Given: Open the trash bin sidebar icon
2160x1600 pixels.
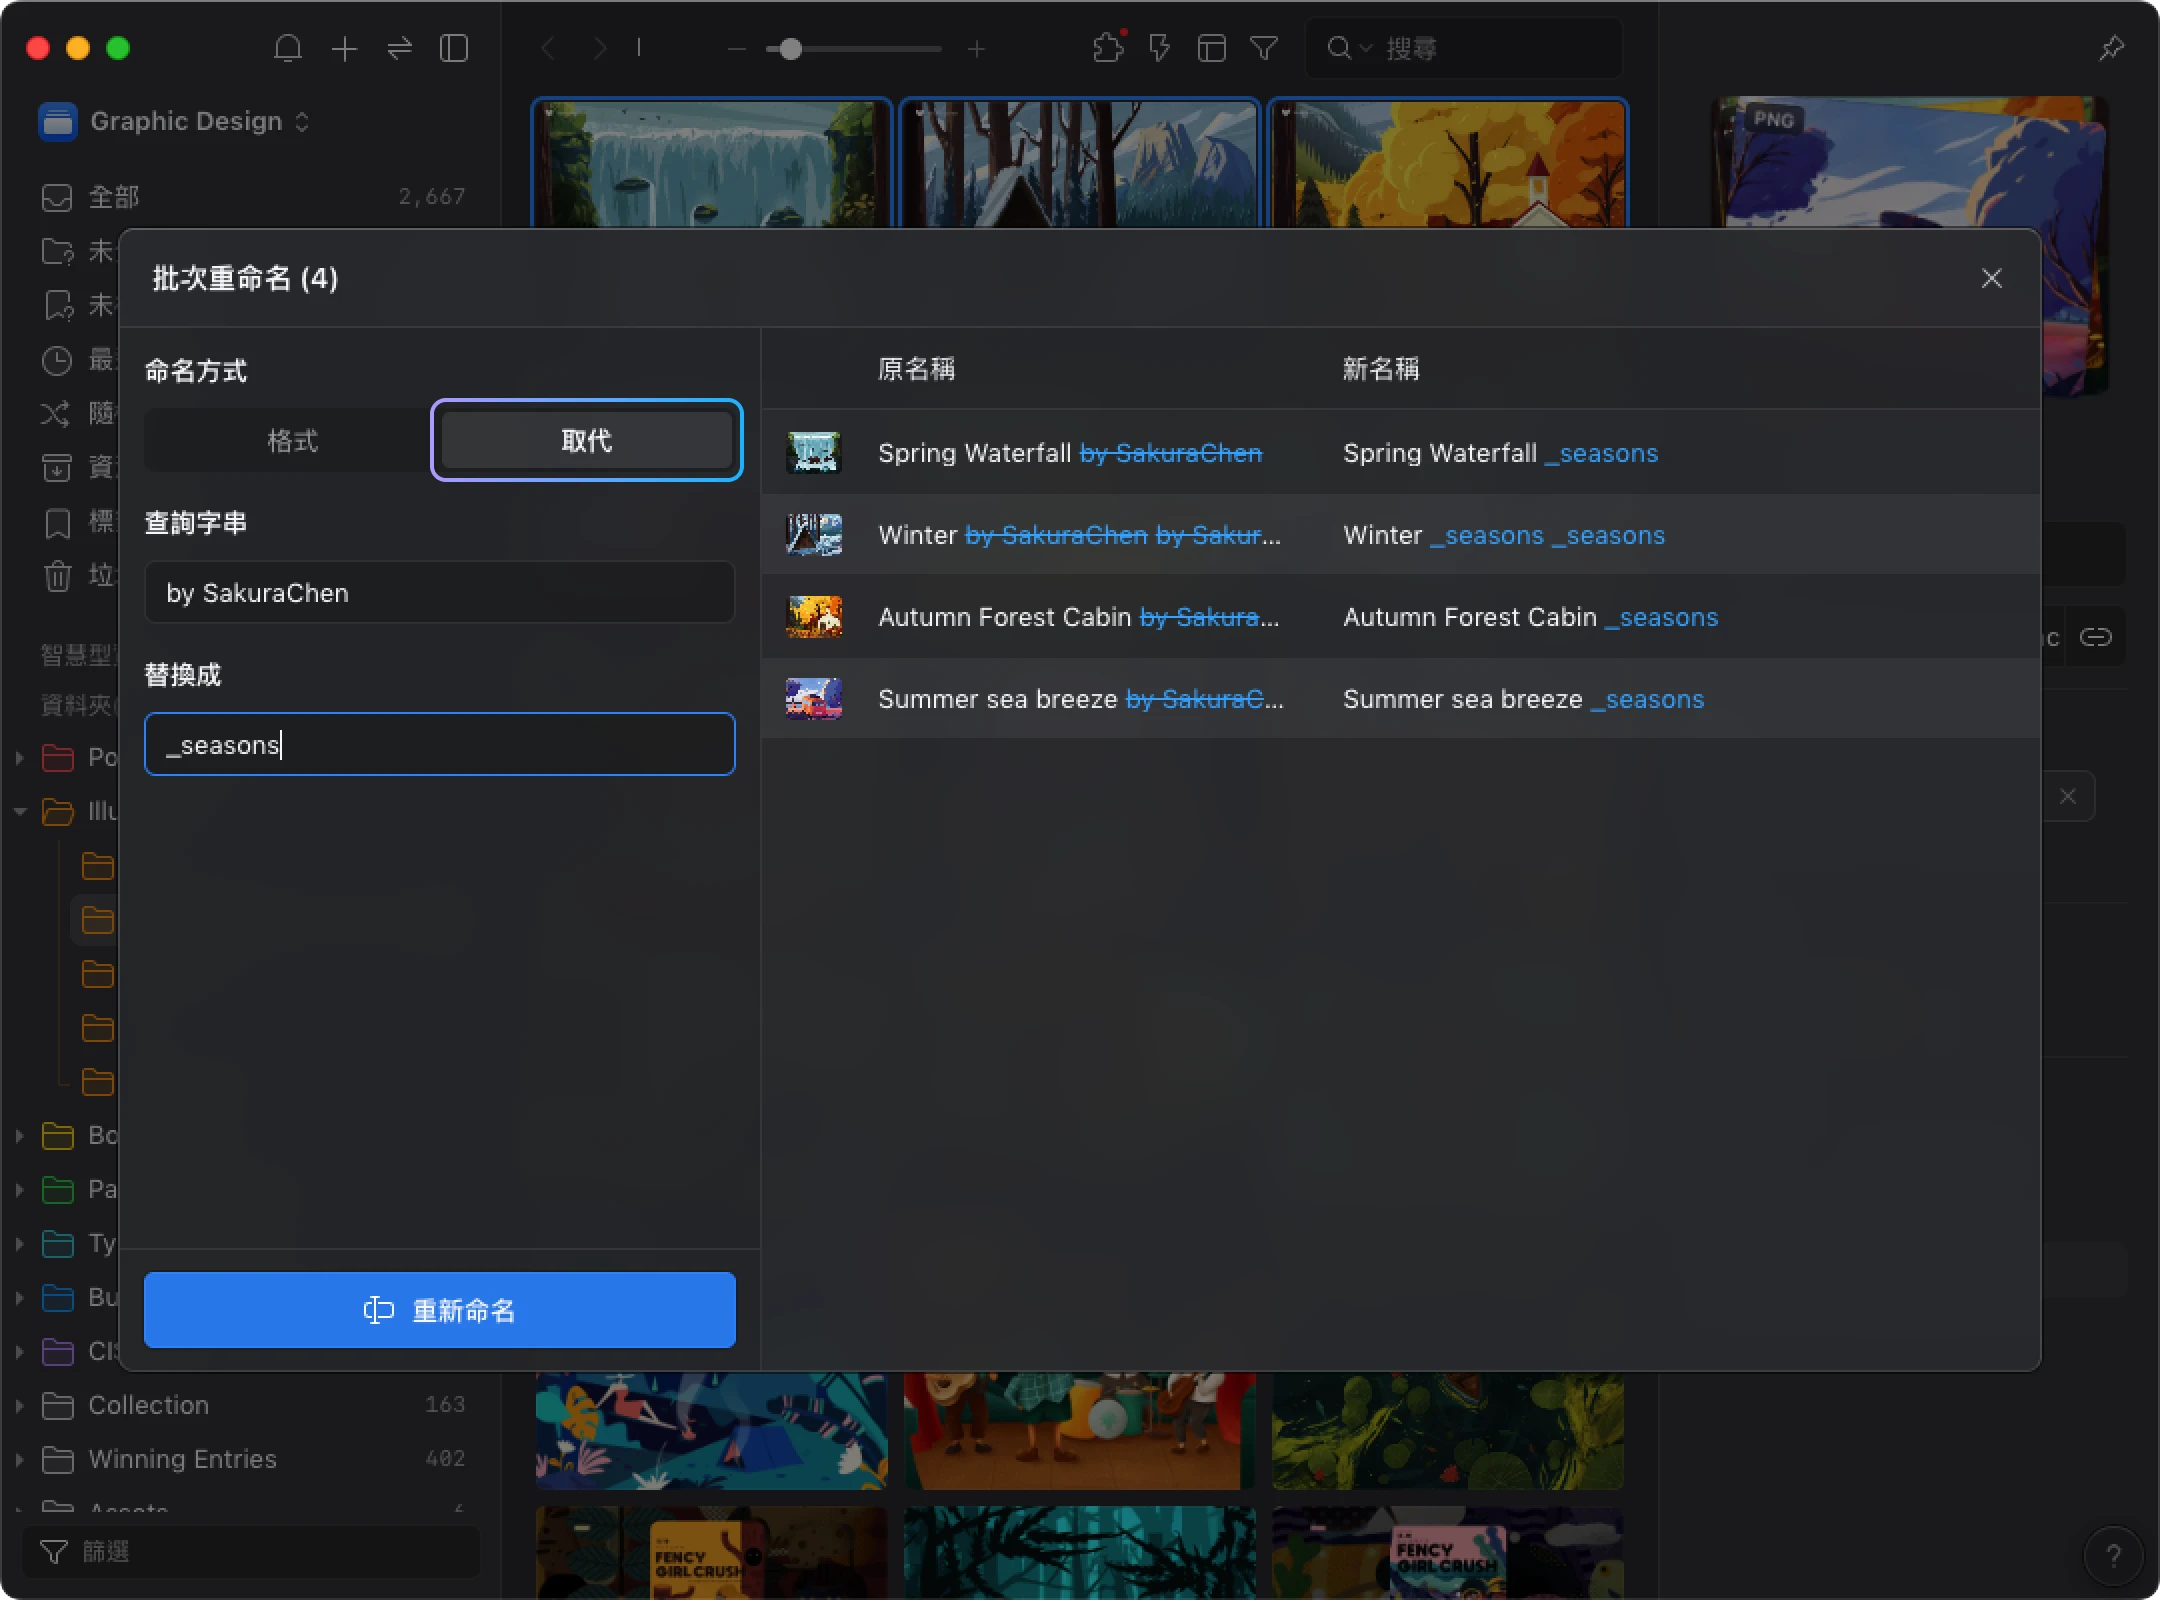Looking at the screenshot, I should click(57, 576).
